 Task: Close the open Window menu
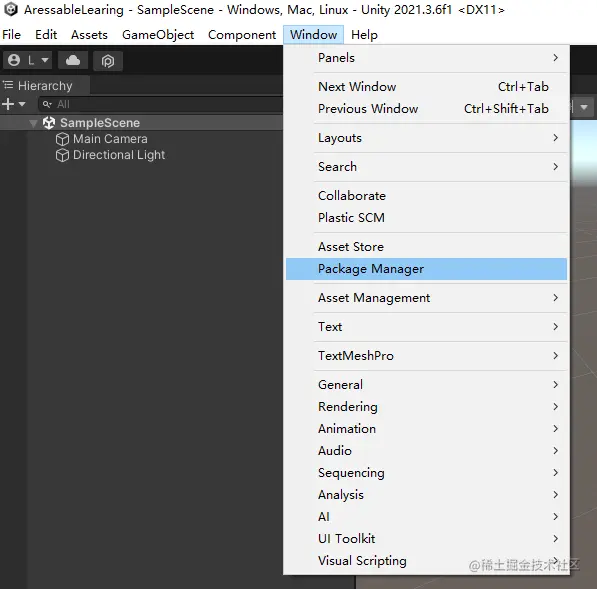[x=313, y=35]
